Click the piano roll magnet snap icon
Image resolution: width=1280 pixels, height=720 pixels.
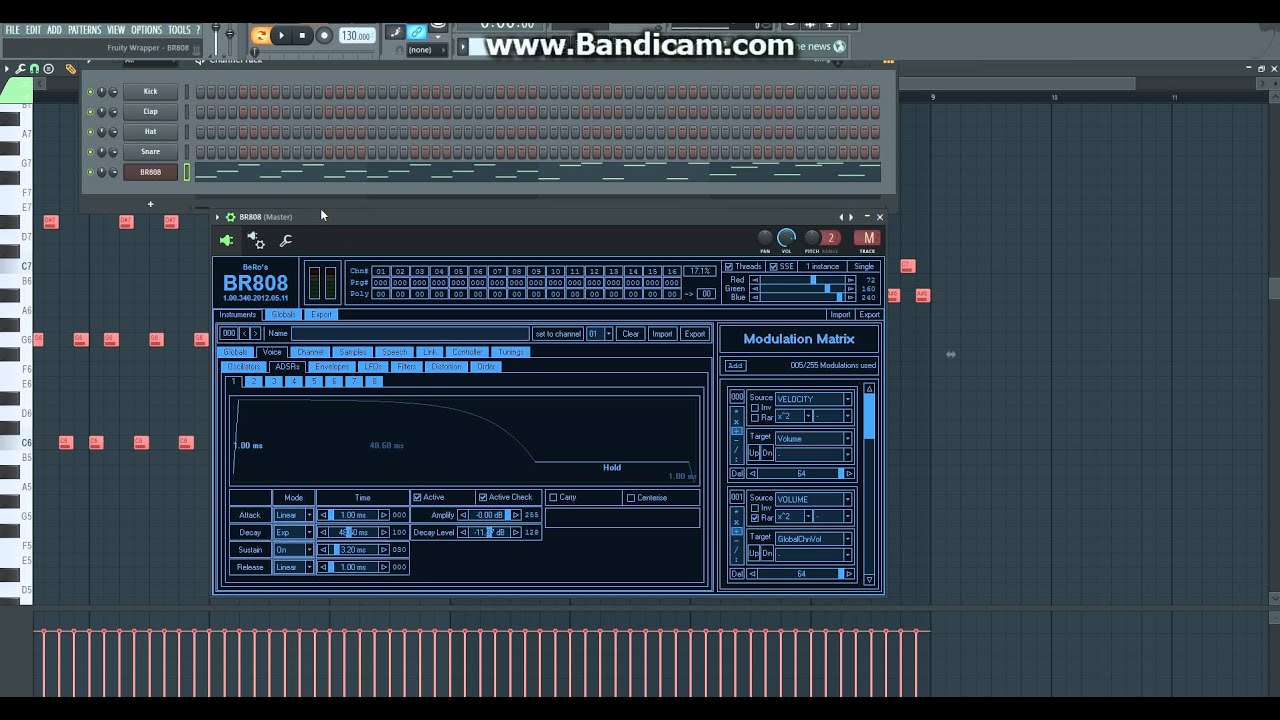34,69
